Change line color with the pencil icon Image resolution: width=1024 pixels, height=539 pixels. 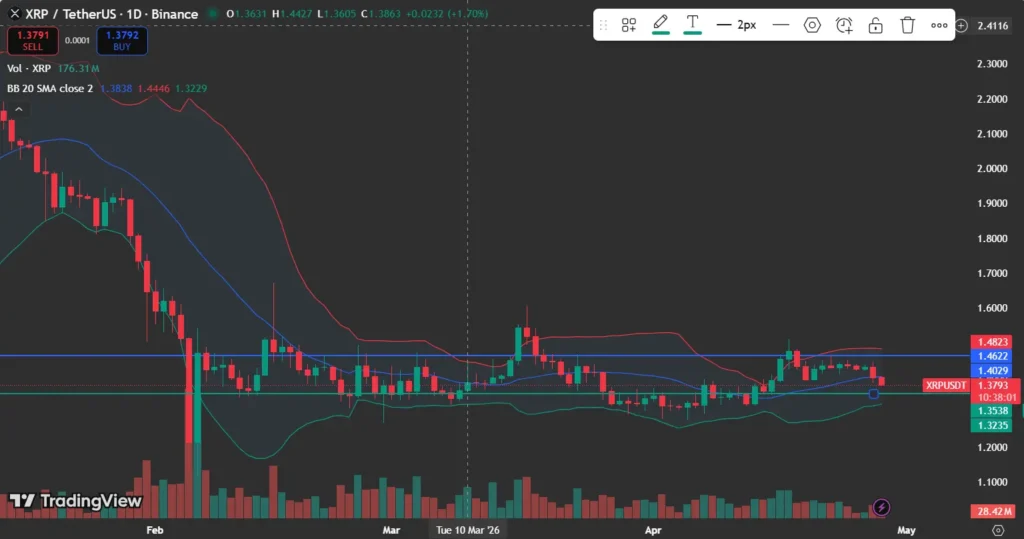tap(660, 24)
